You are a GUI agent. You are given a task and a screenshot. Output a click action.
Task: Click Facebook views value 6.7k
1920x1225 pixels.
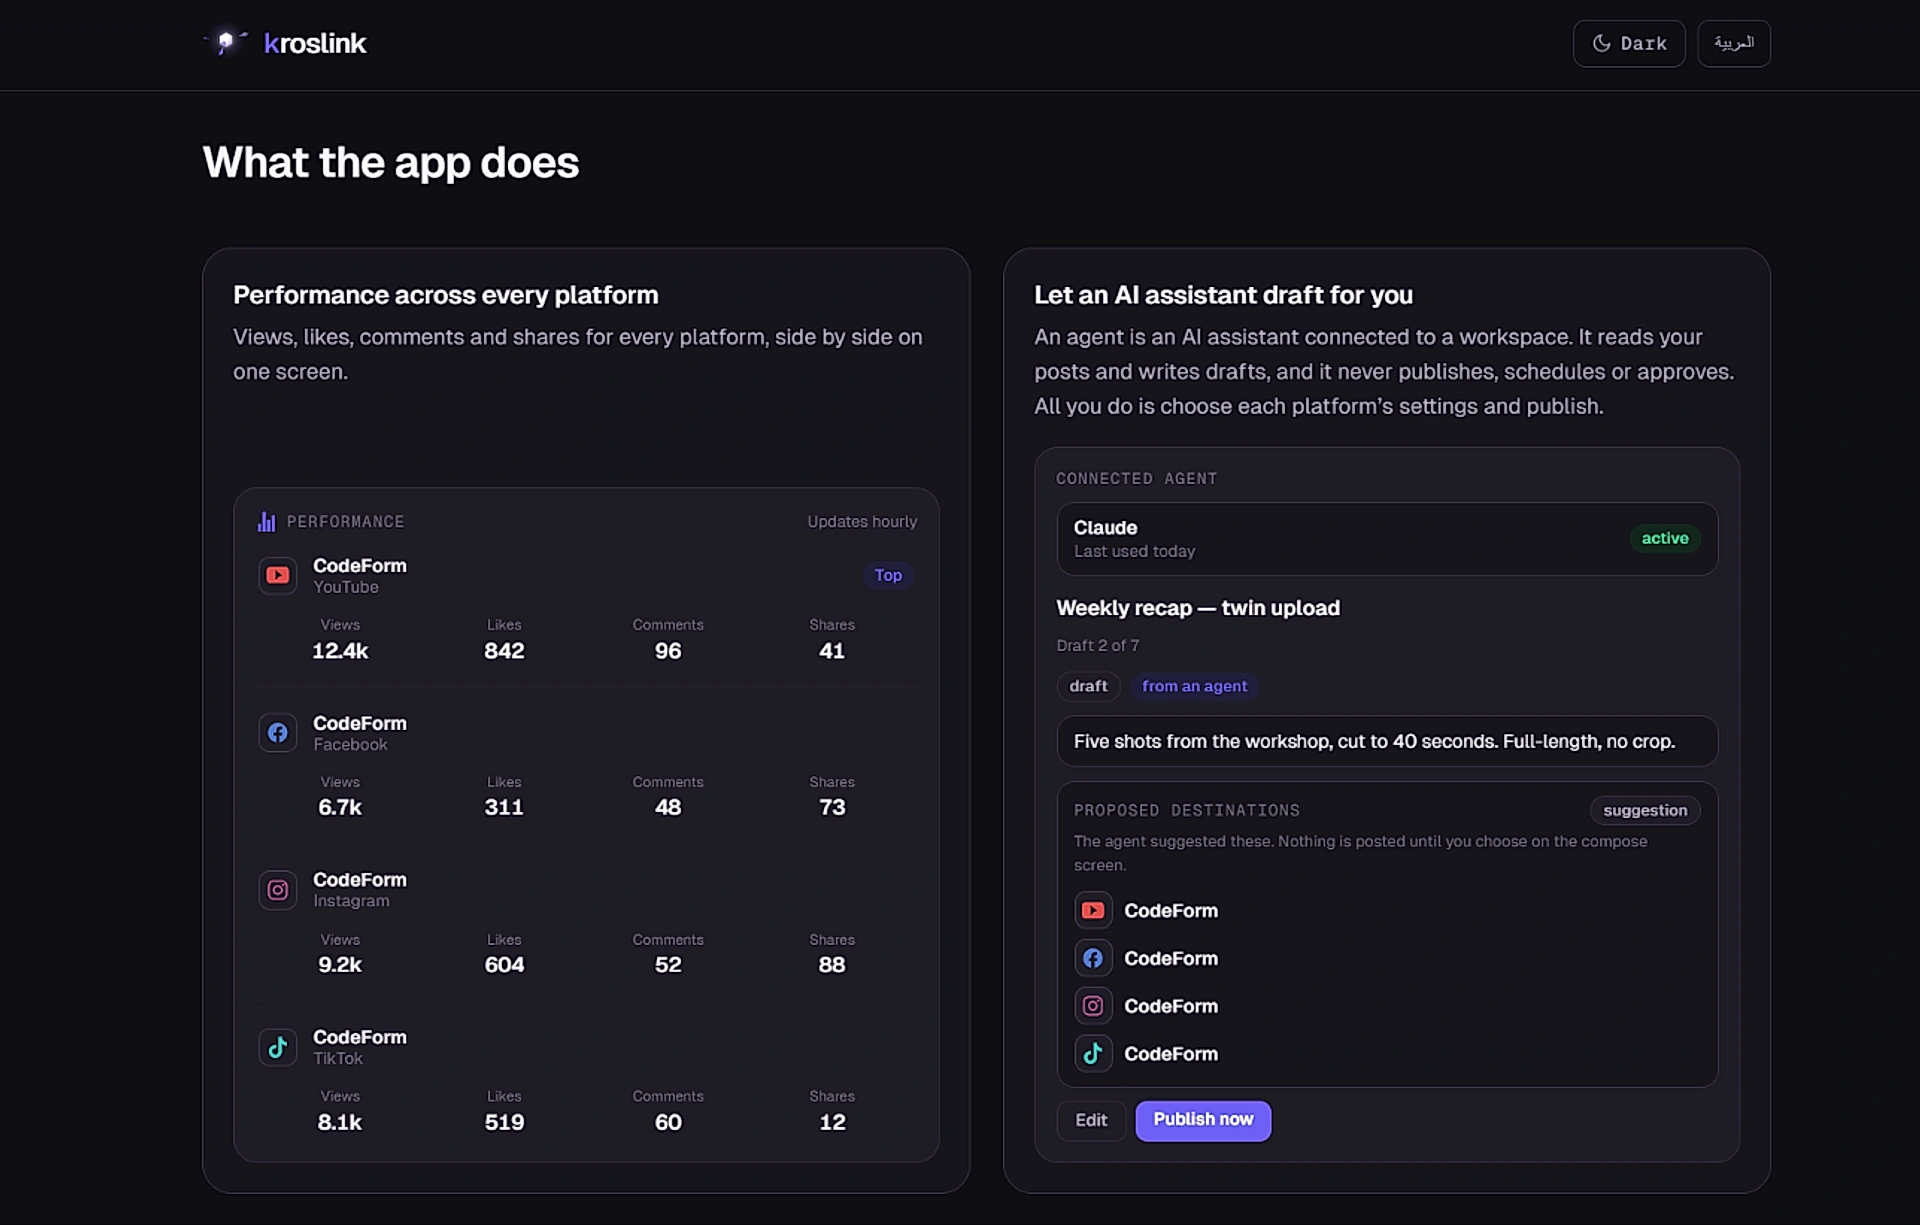coord(340,808)
